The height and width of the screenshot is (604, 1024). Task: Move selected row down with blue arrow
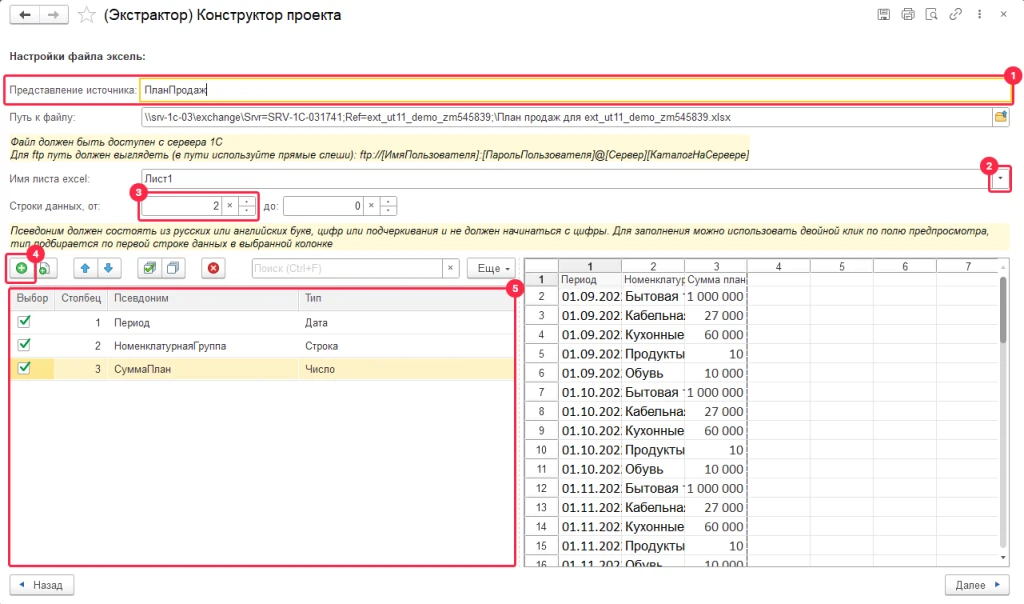tap(109, 268)
